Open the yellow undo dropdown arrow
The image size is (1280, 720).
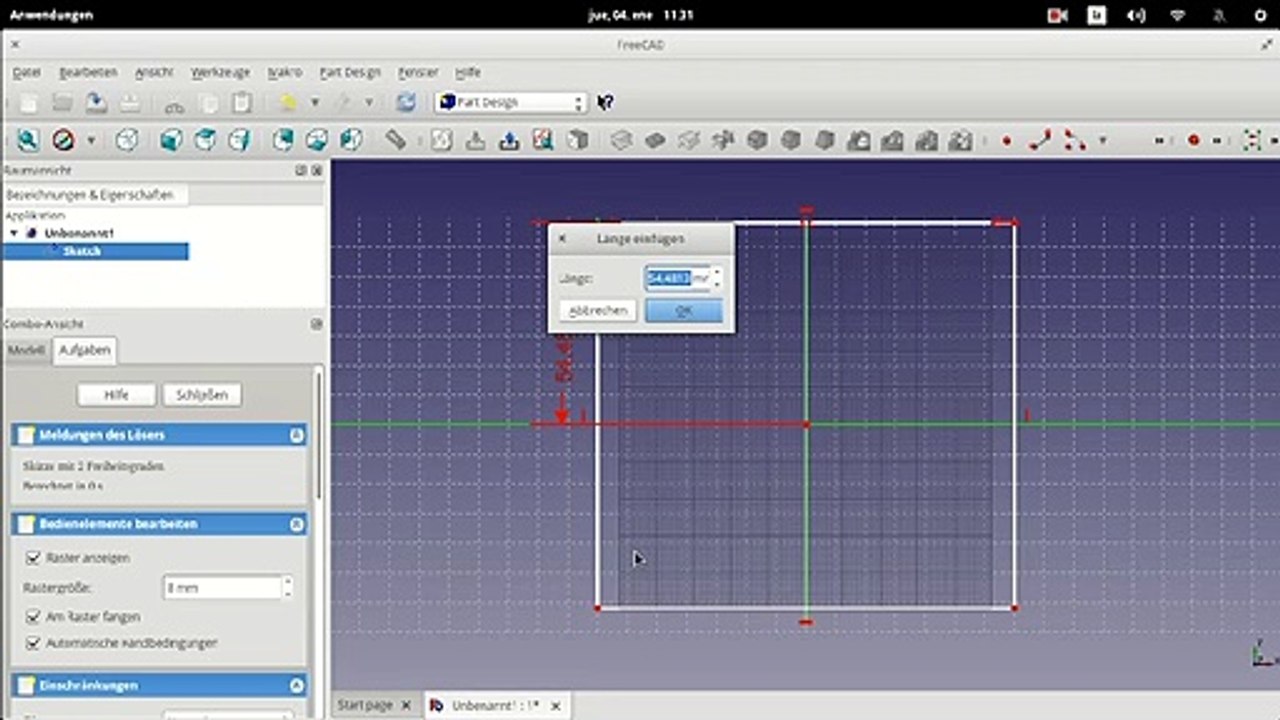(x=314, y=102)
